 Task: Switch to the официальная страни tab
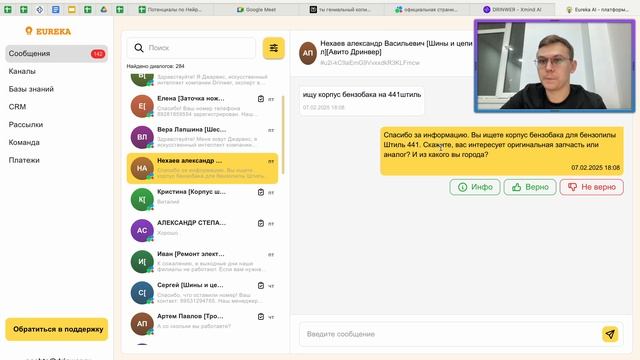click(x=427, y=9)
